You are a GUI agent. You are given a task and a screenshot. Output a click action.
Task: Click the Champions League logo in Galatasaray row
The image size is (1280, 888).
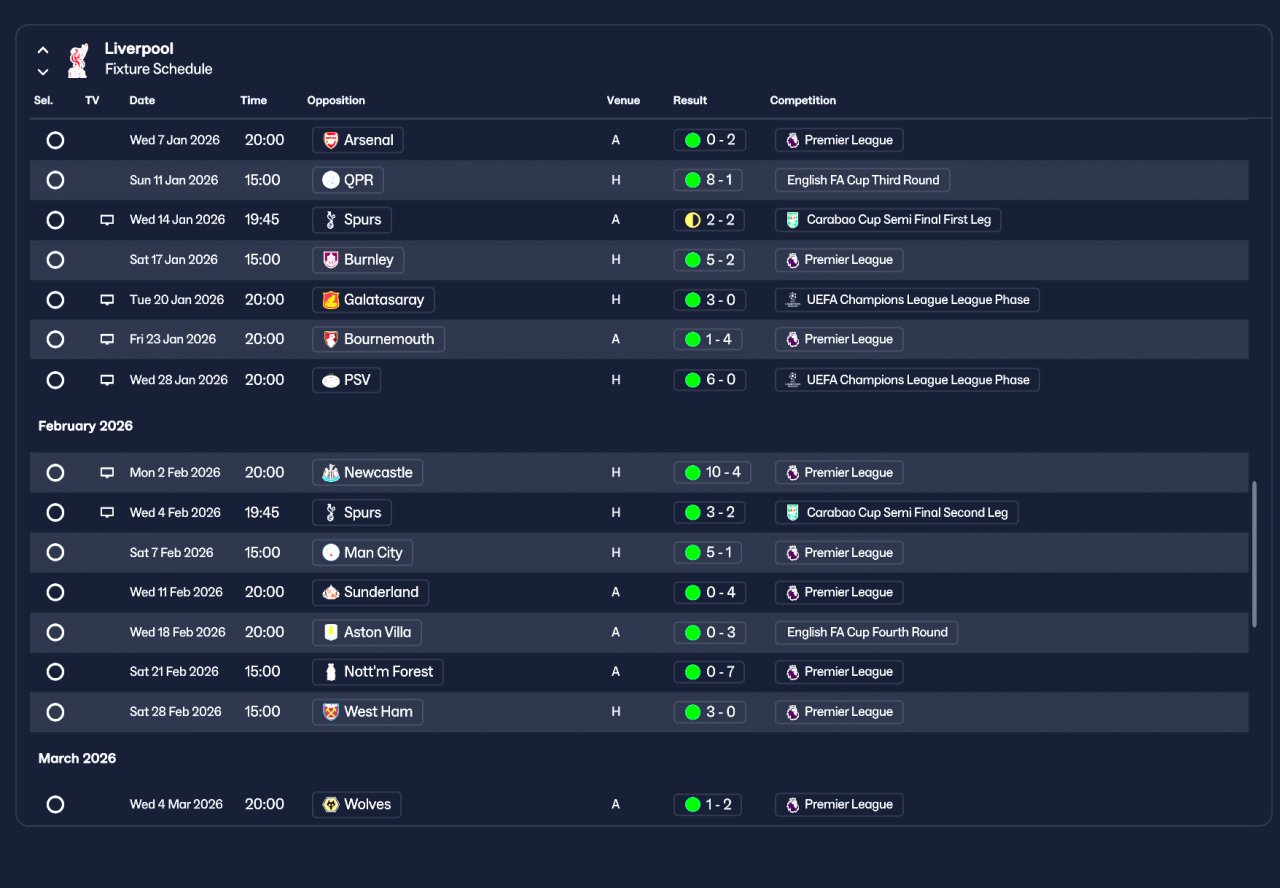coord(792,300)
